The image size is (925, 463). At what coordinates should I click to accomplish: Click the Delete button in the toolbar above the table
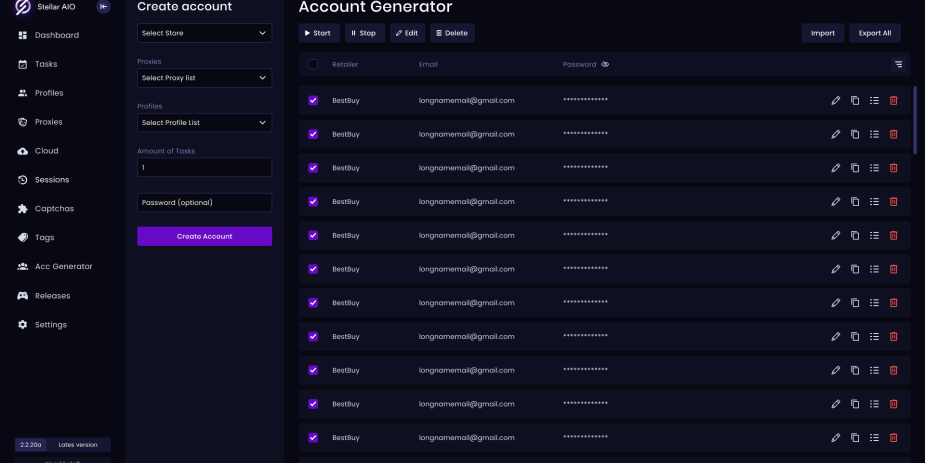452,33
